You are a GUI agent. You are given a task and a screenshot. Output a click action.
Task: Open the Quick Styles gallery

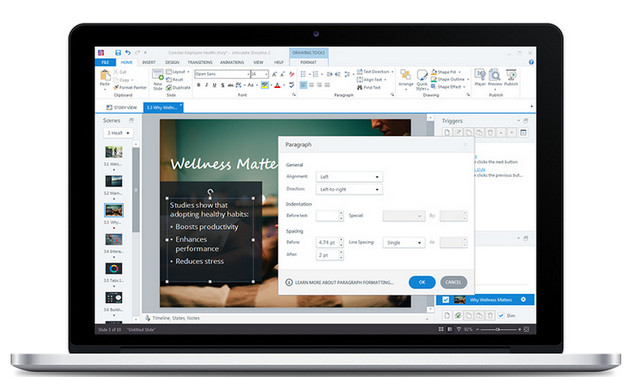pos(422,79)
